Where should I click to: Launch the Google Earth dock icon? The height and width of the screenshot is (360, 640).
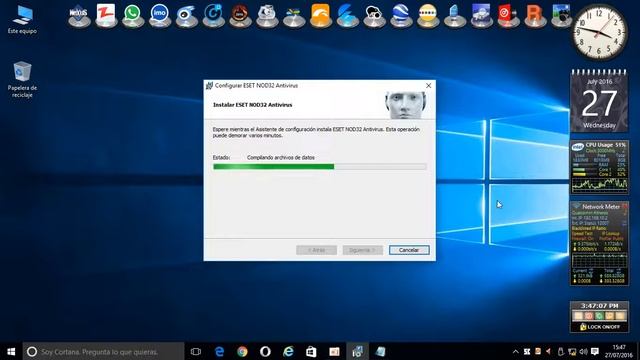click(x=401, y=16)
